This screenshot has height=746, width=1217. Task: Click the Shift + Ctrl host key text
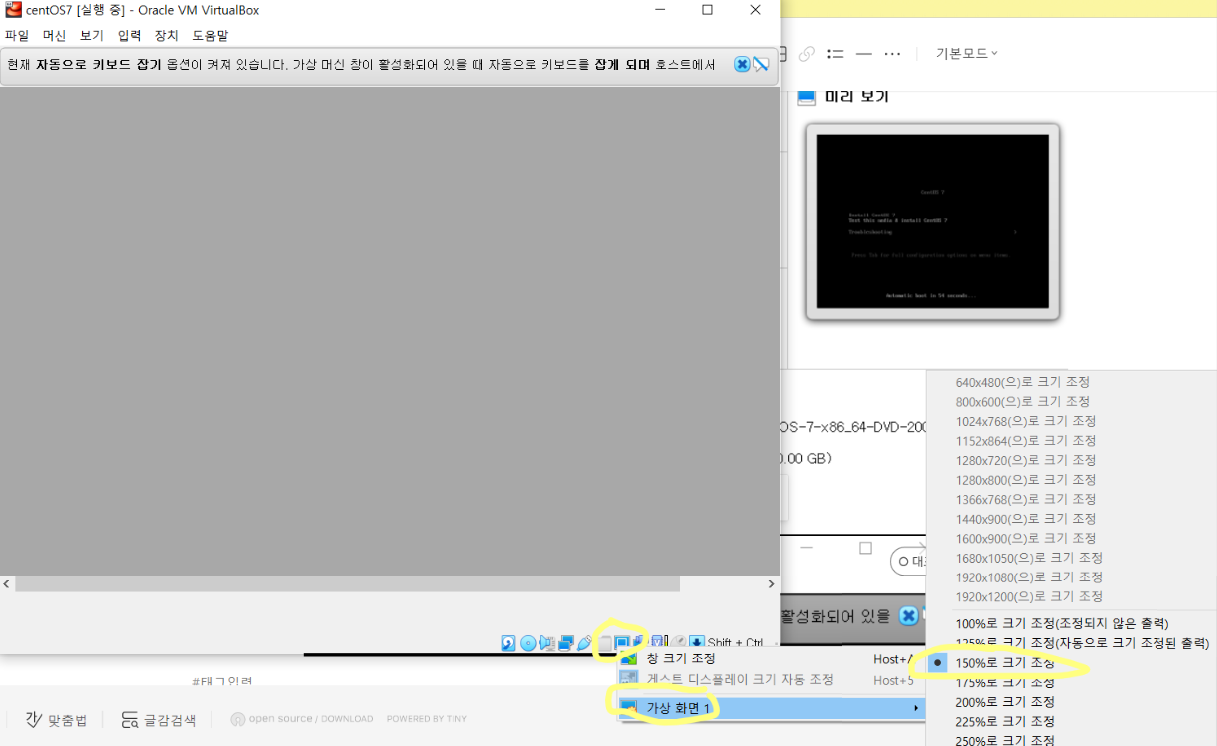[735, 643]
